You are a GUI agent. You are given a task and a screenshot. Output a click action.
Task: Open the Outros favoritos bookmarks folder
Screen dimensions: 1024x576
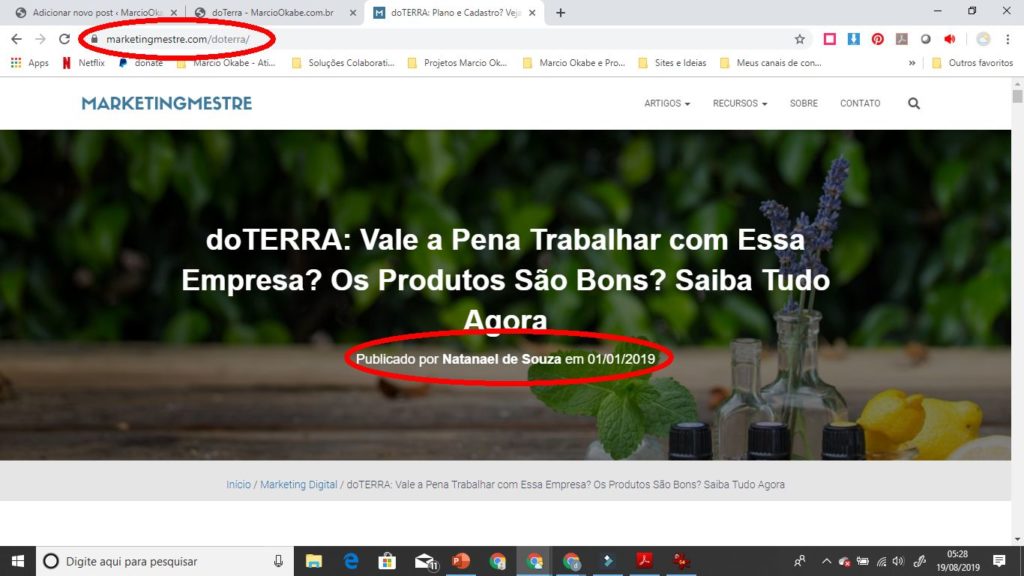pos(972,63)
